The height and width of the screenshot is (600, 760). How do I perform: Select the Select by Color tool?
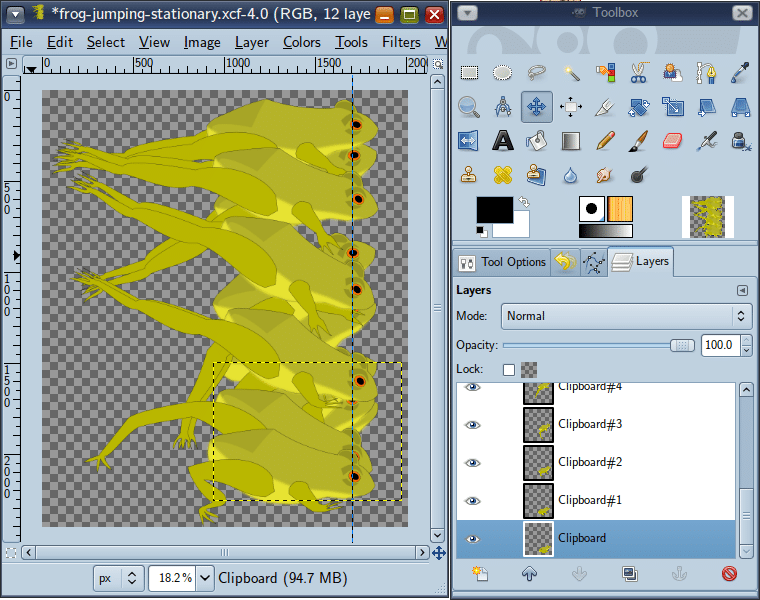point(605,73)
